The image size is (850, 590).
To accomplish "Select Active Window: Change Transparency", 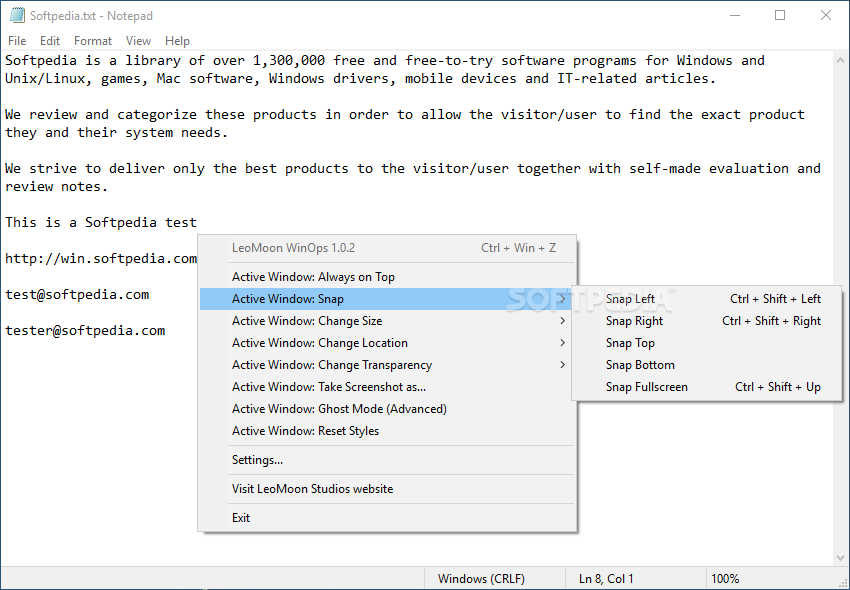I will (387, 365).
